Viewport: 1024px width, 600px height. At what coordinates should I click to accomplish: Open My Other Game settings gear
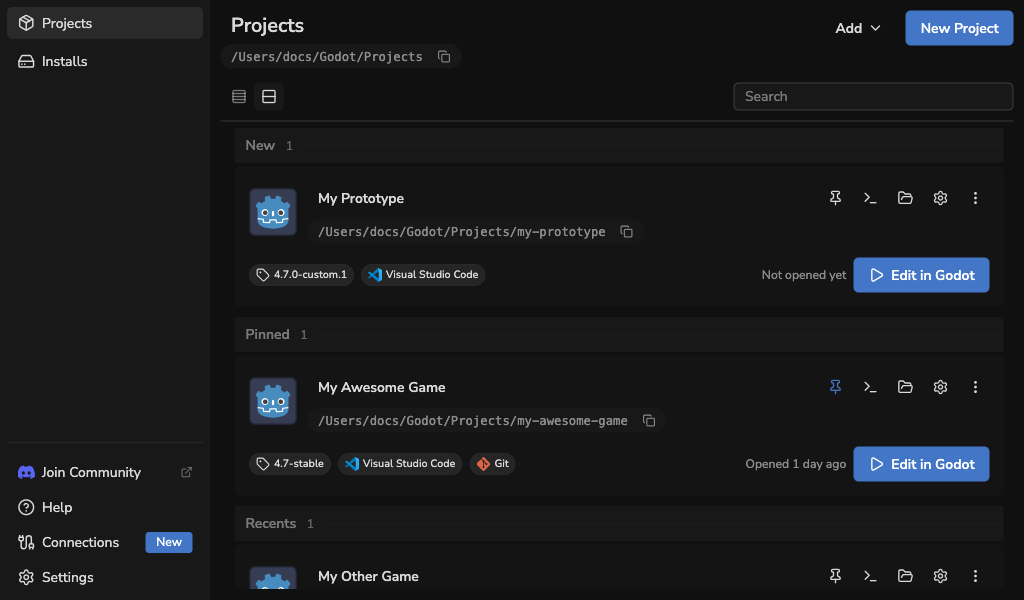[940, 576]
